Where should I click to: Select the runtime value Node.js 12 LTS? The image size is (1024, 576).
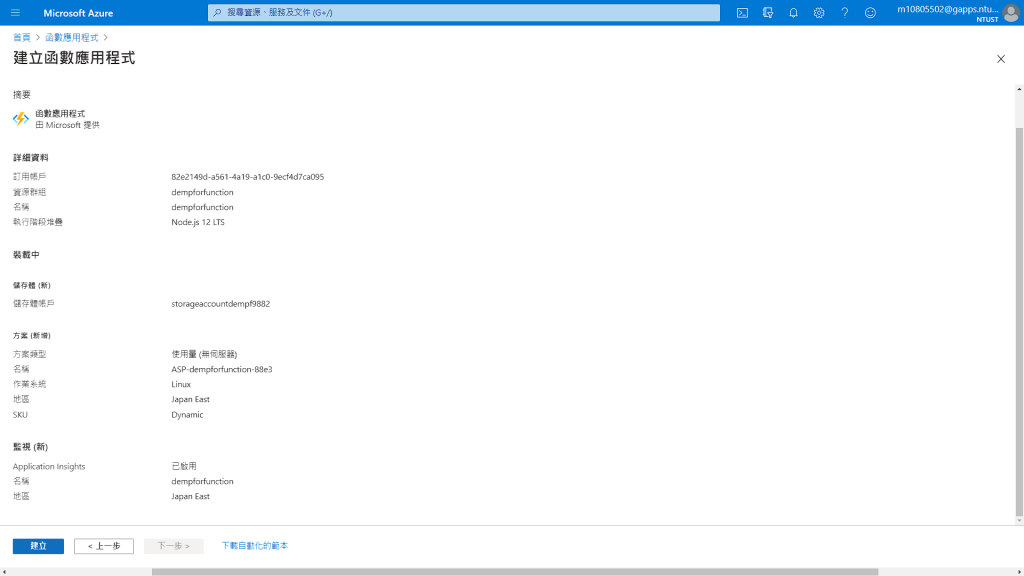pos(198,222)
